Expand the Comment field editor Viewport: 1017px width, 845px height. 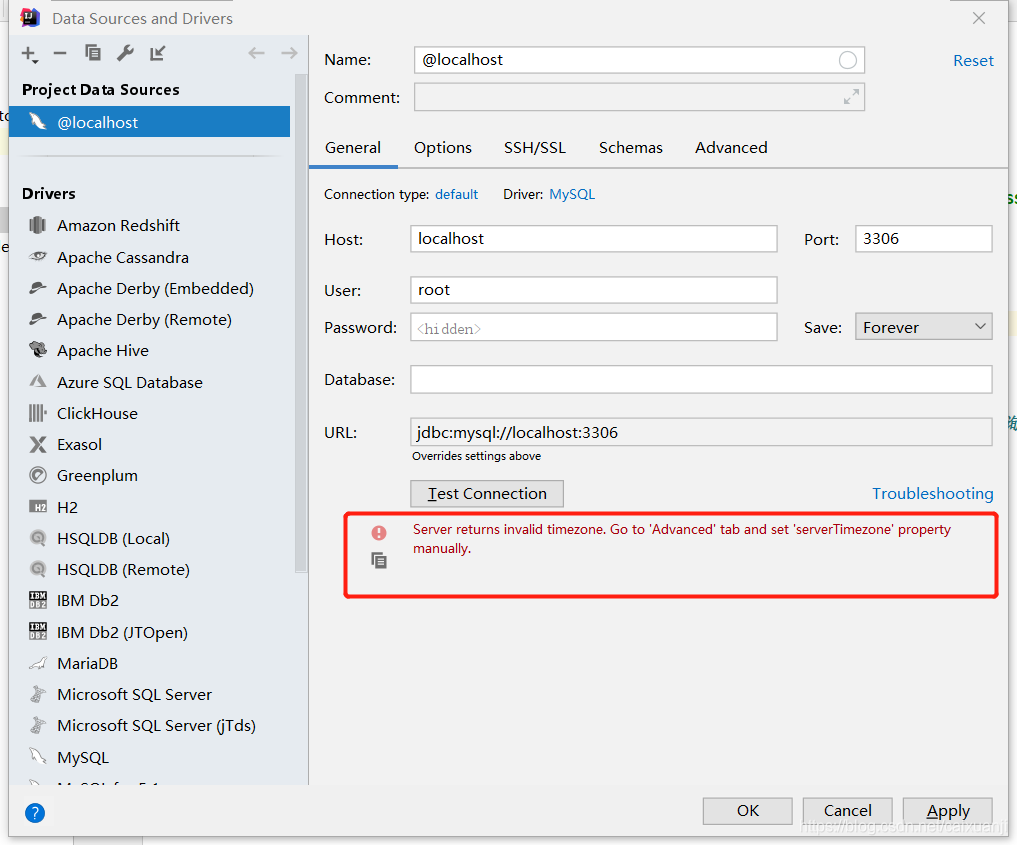coord(852,97)
